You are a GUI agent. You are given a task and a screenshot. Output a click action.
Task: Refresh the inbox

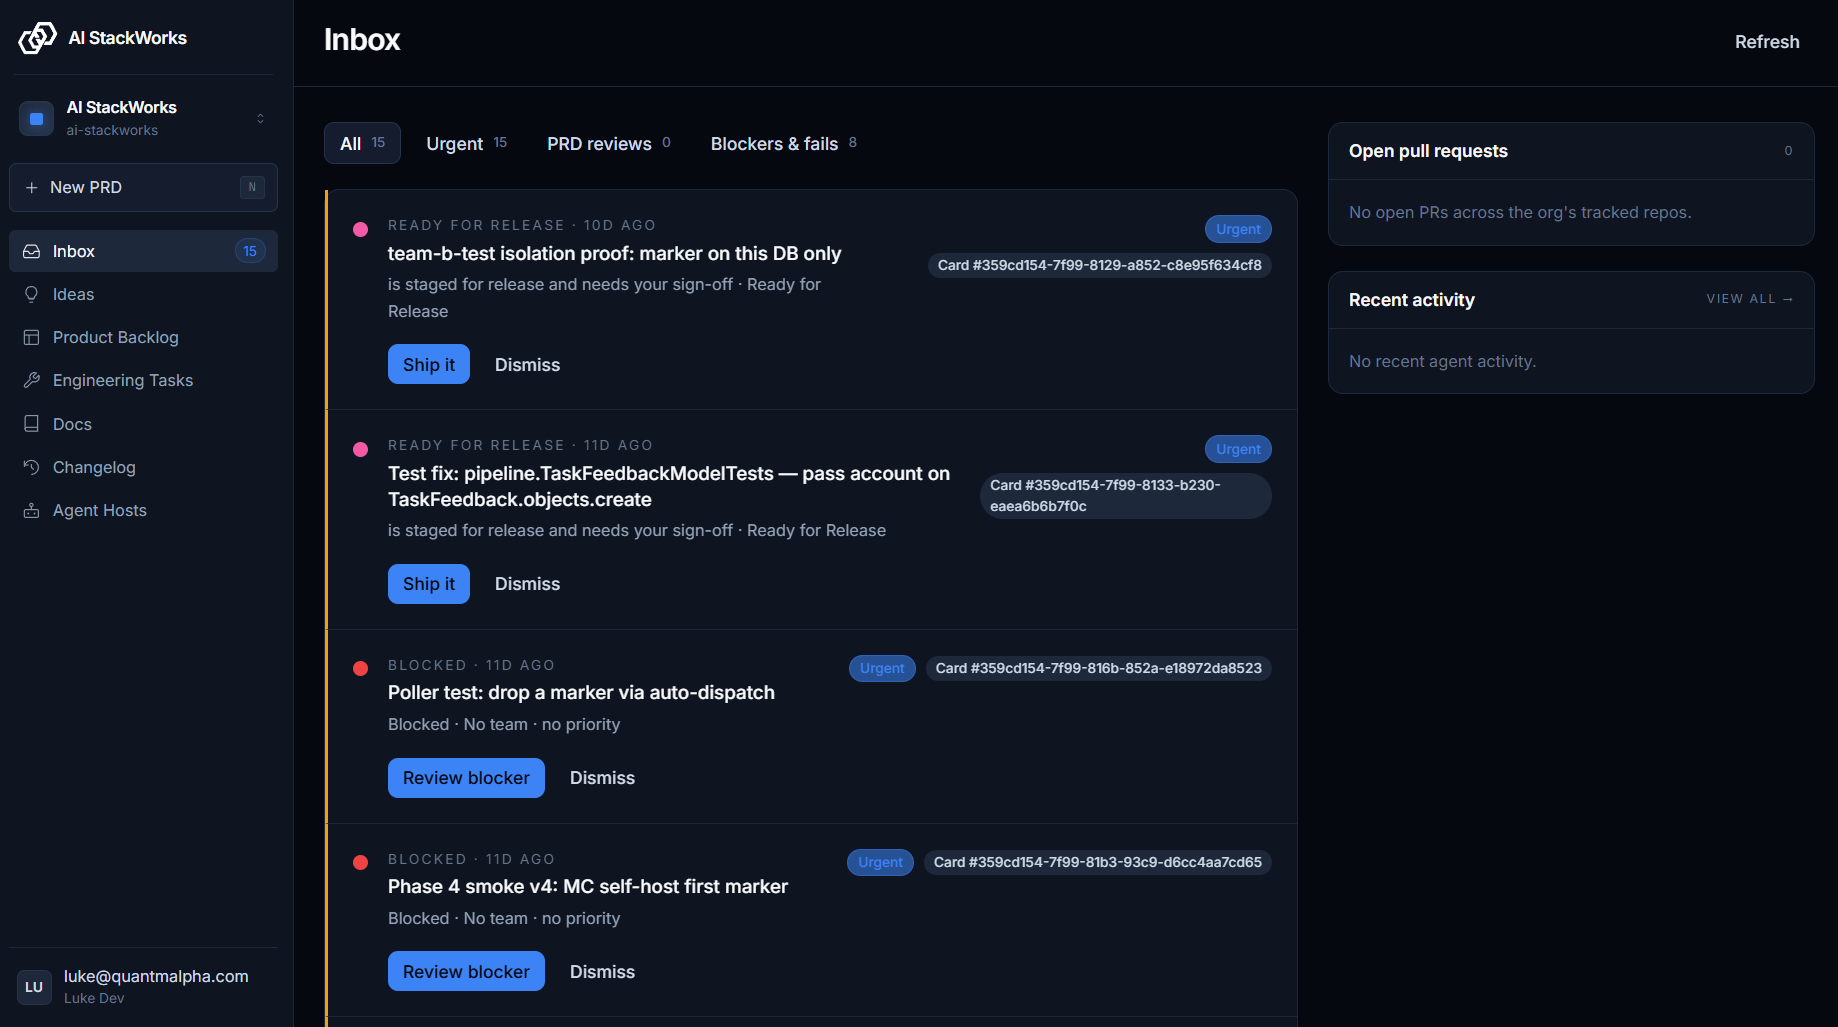coord(1767,42)
